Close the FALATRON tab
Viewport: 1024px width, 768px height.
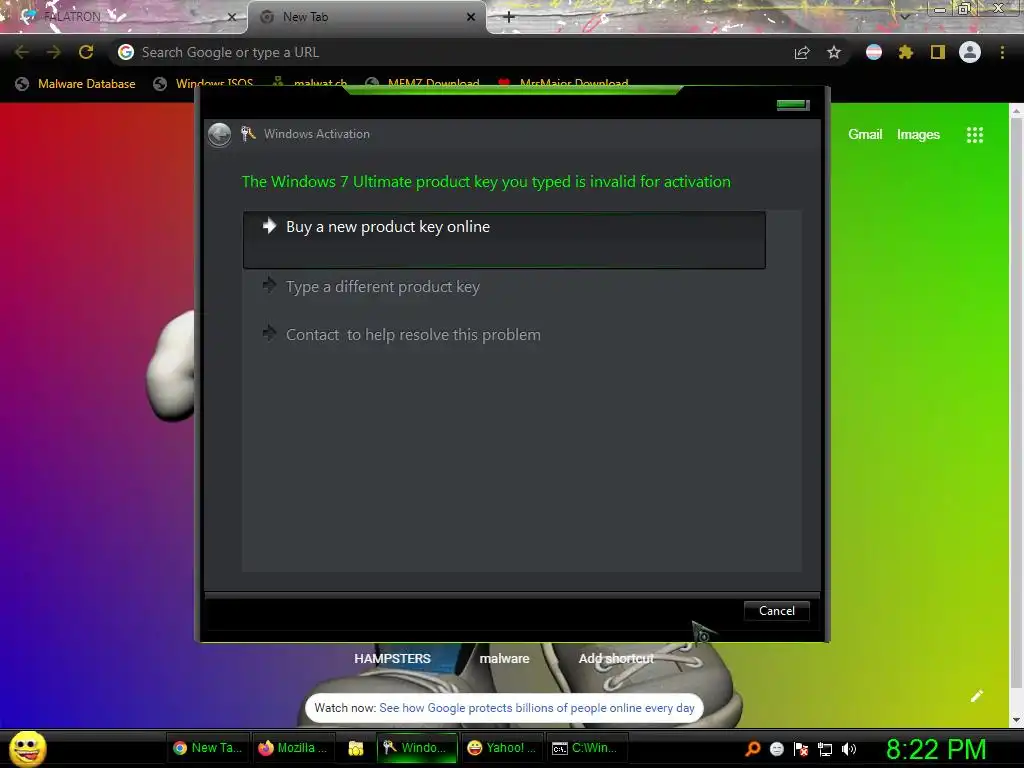232,17
